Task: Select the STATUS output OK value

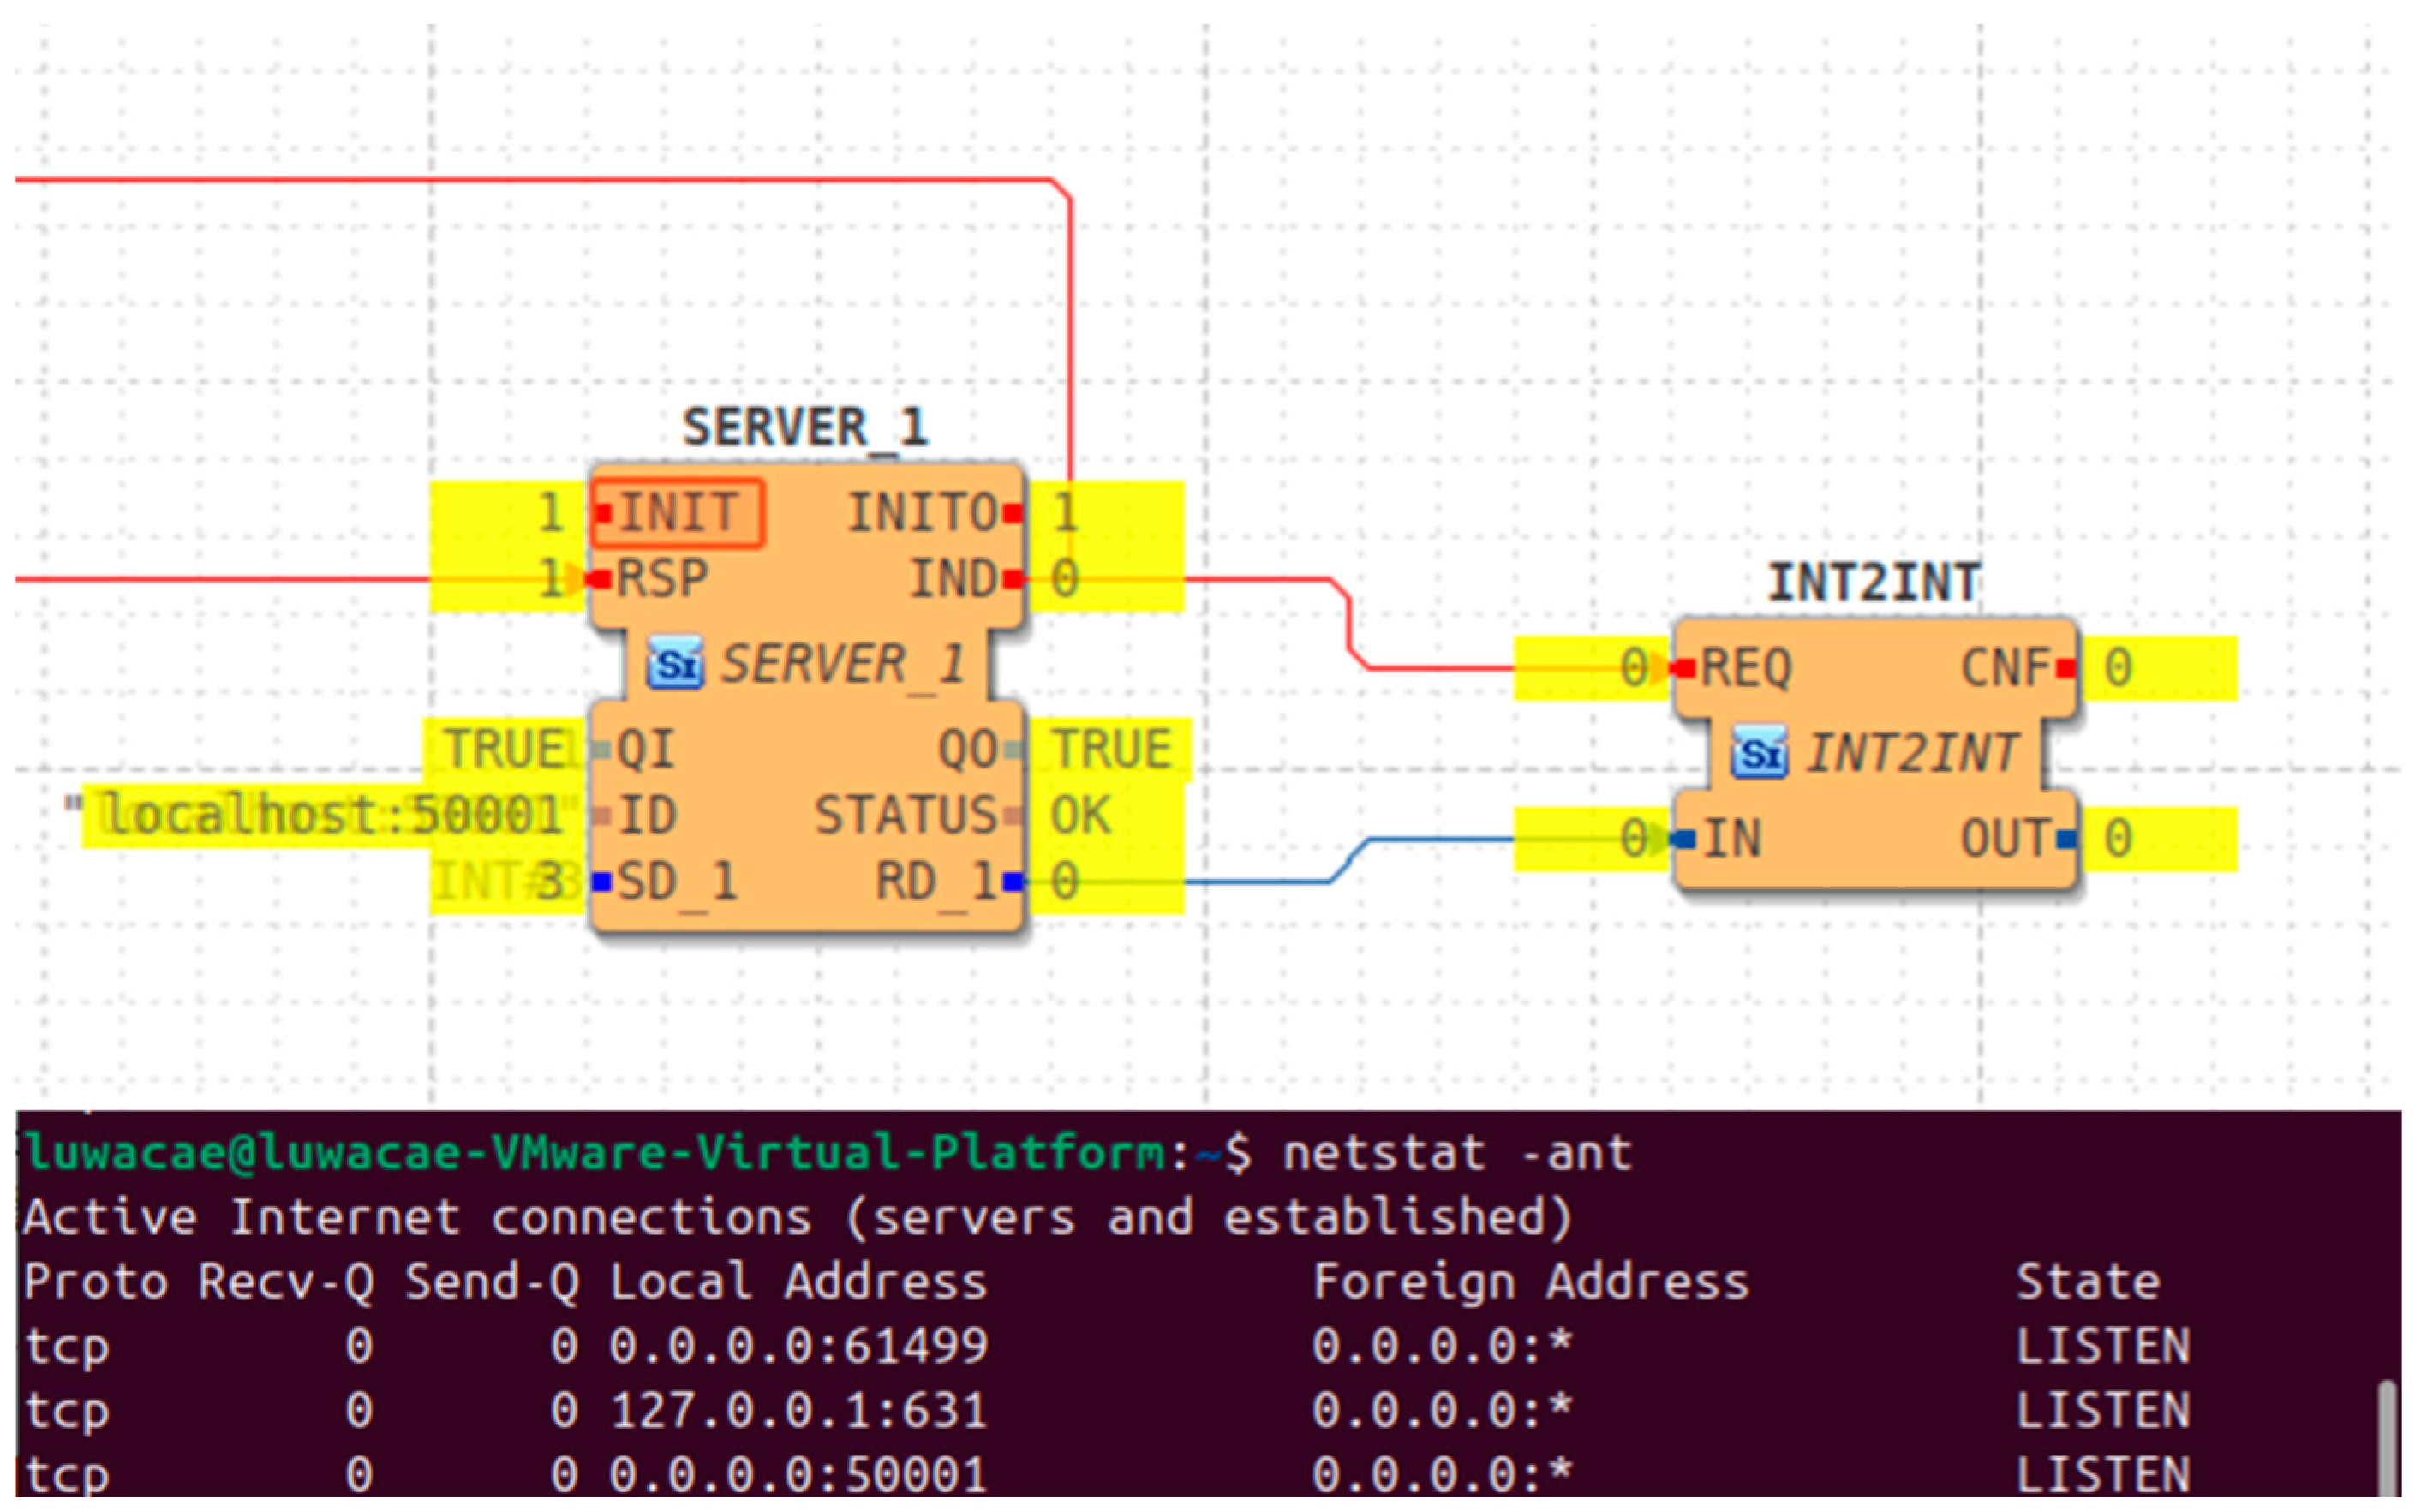Action: coord(1080,815)
